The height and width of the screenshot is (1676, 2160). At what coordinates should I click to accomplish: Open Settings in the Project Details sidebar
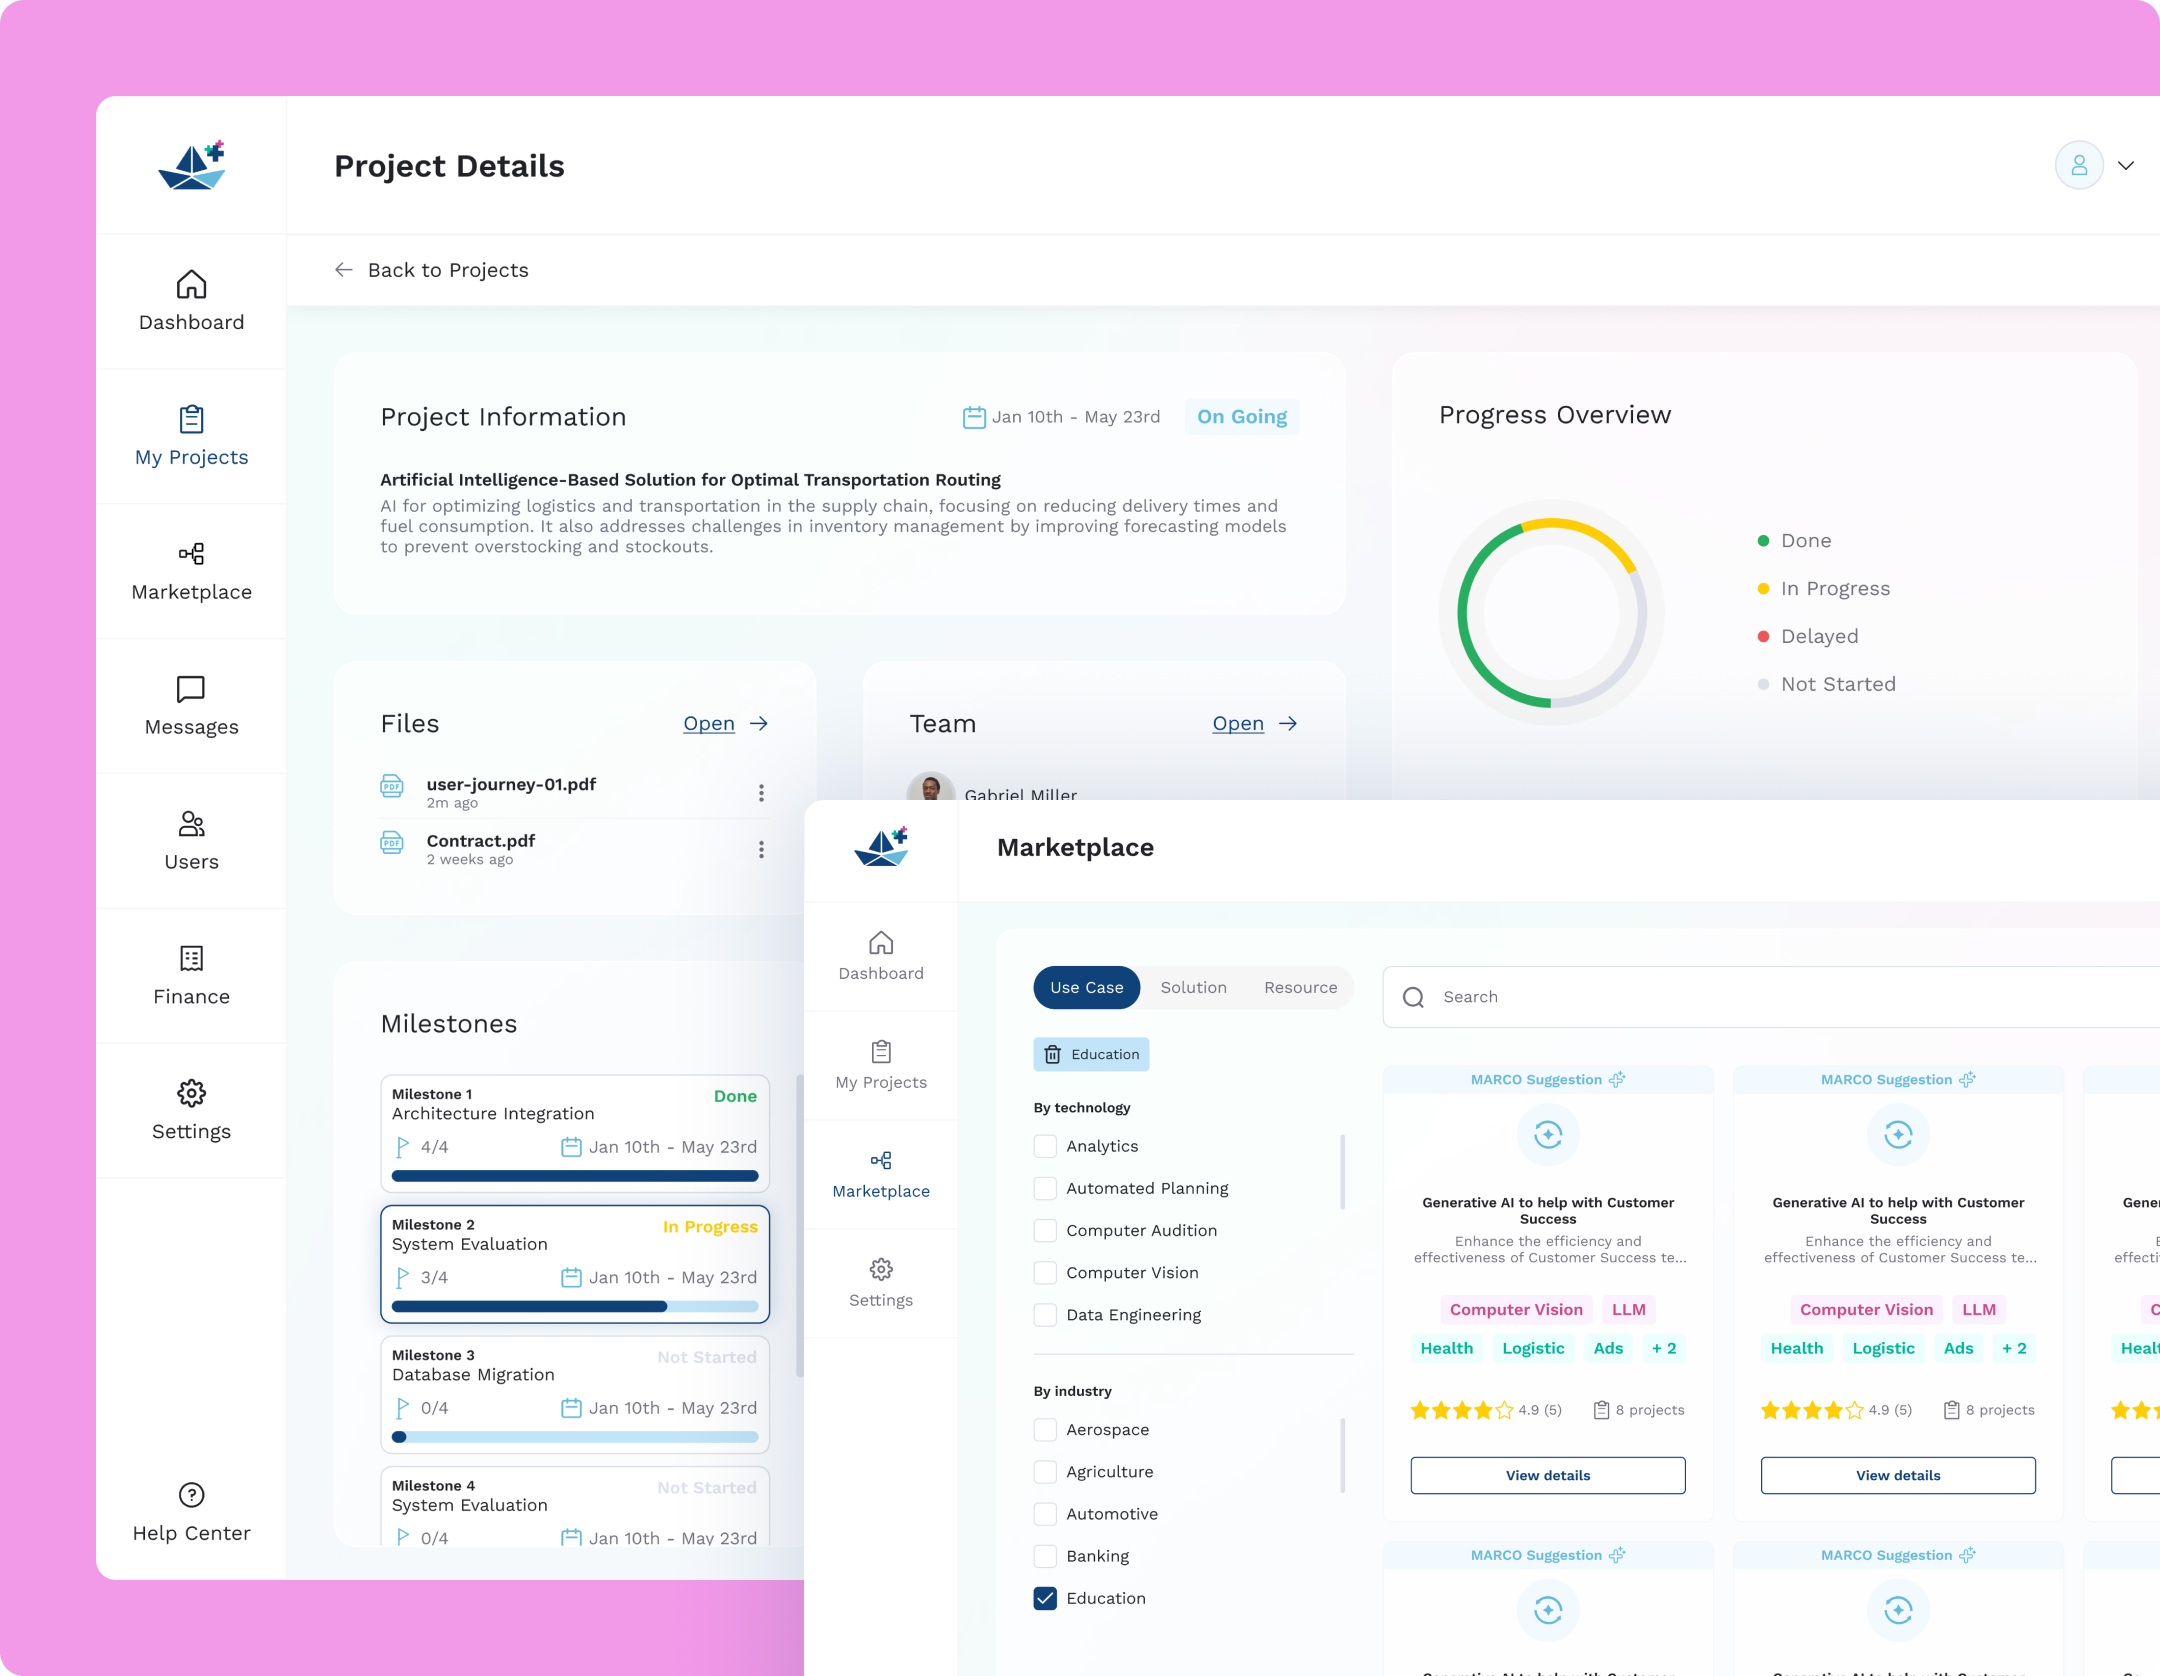coord(191,1111)
